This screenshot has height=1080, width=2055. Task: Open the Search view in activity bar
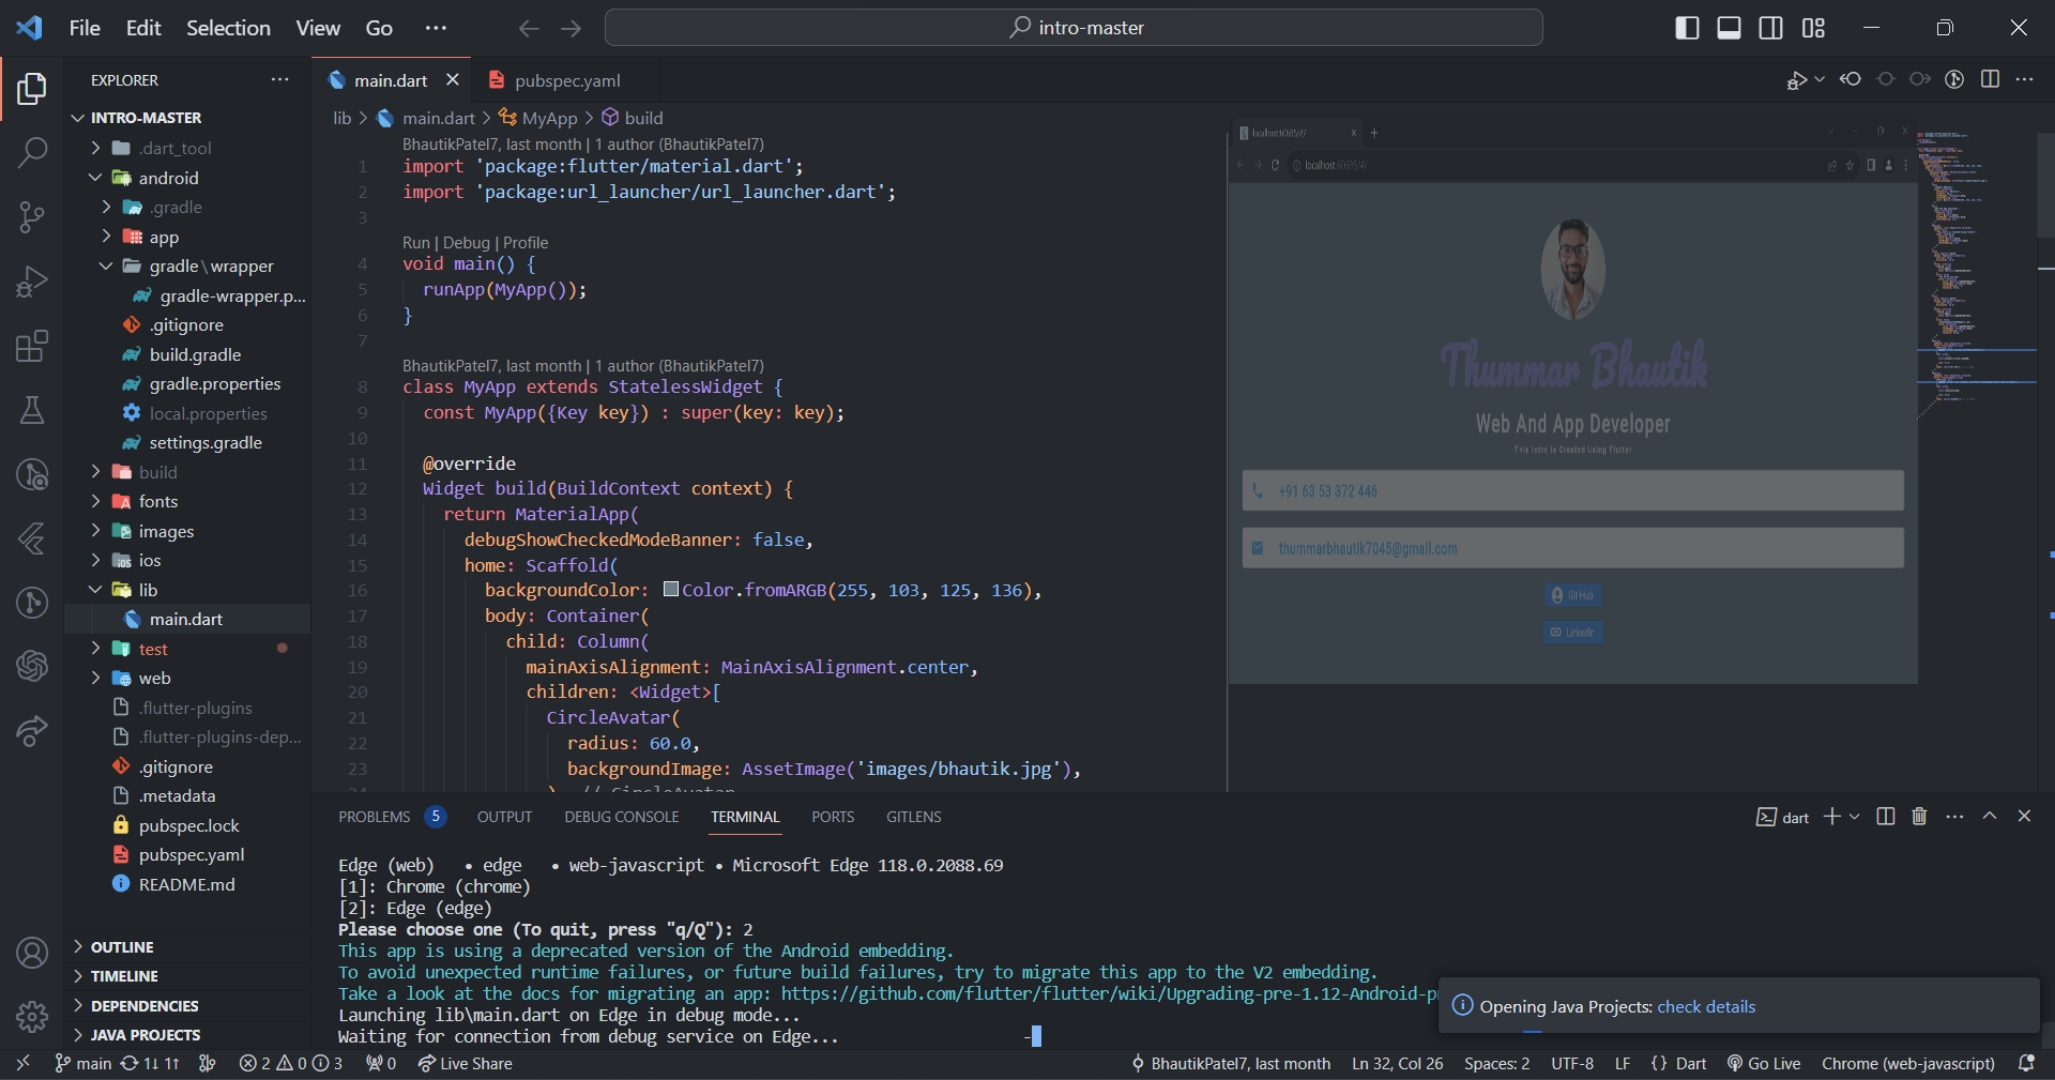click(32, 152)
